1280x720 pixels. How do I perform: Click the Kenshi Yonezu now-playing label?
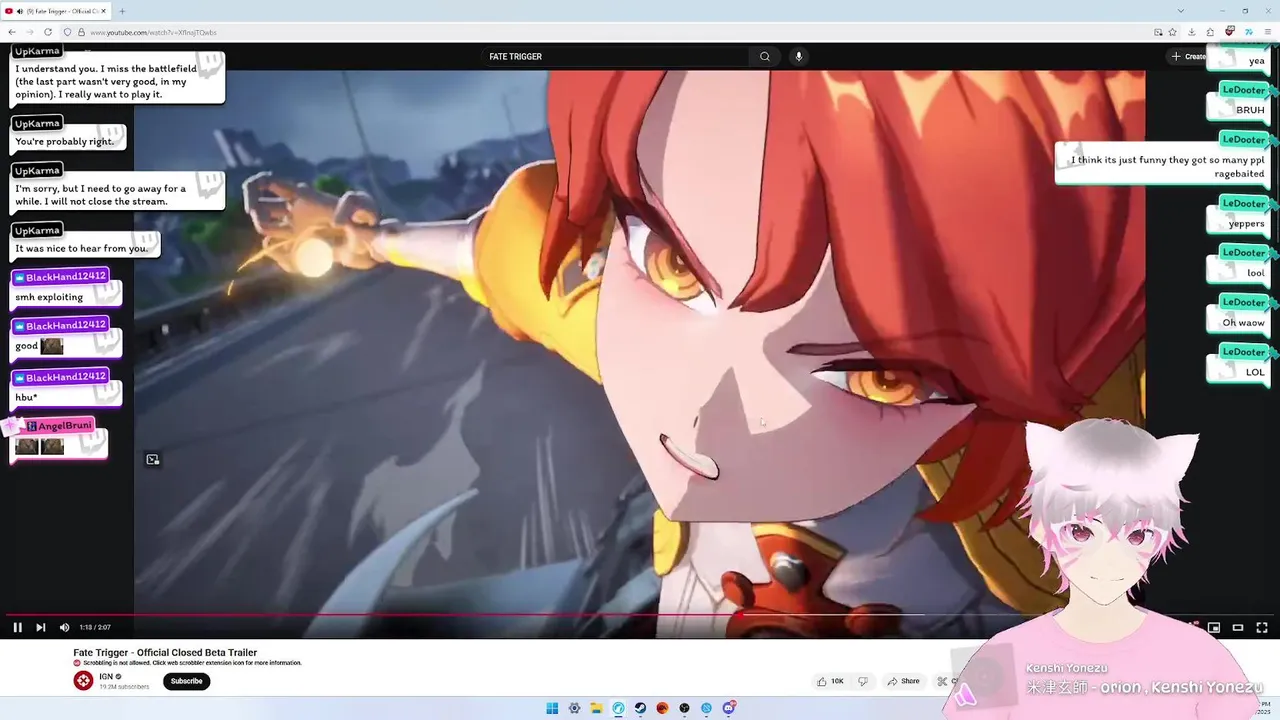pyautogui.click(x=1066, y=668)
